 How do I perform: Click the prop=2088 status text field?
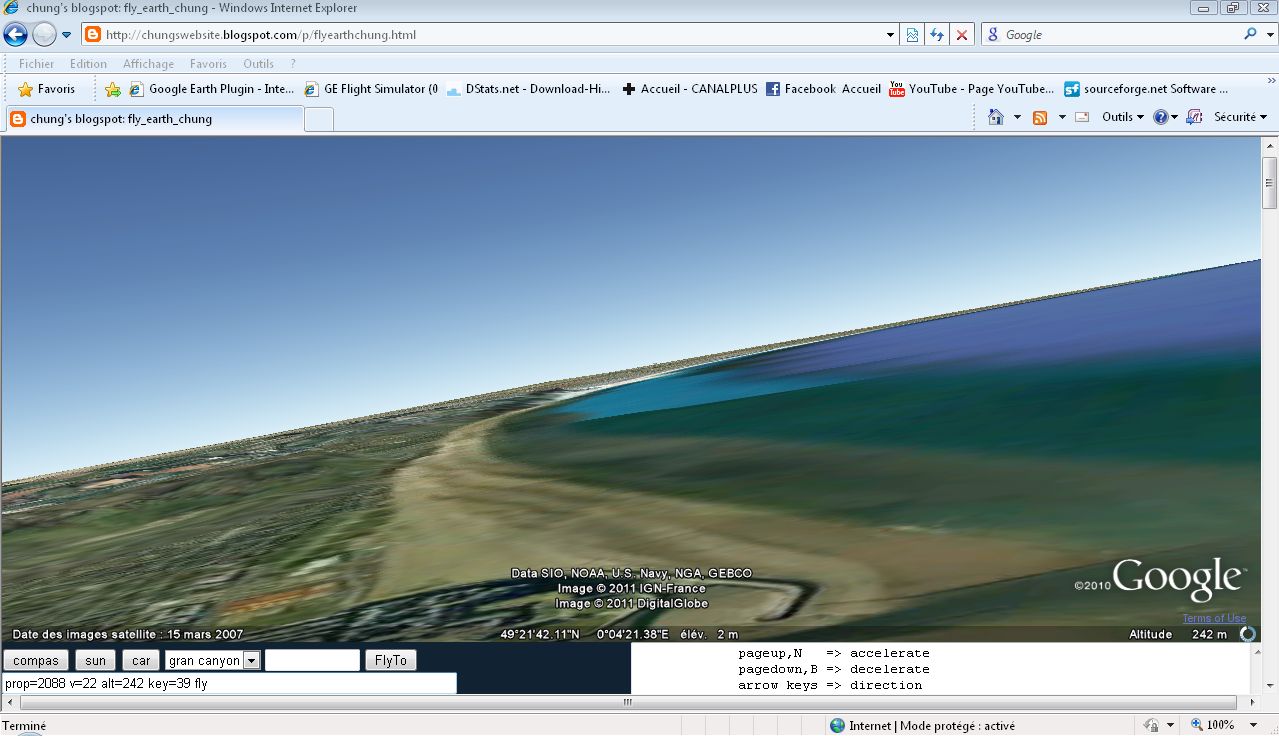230,684
